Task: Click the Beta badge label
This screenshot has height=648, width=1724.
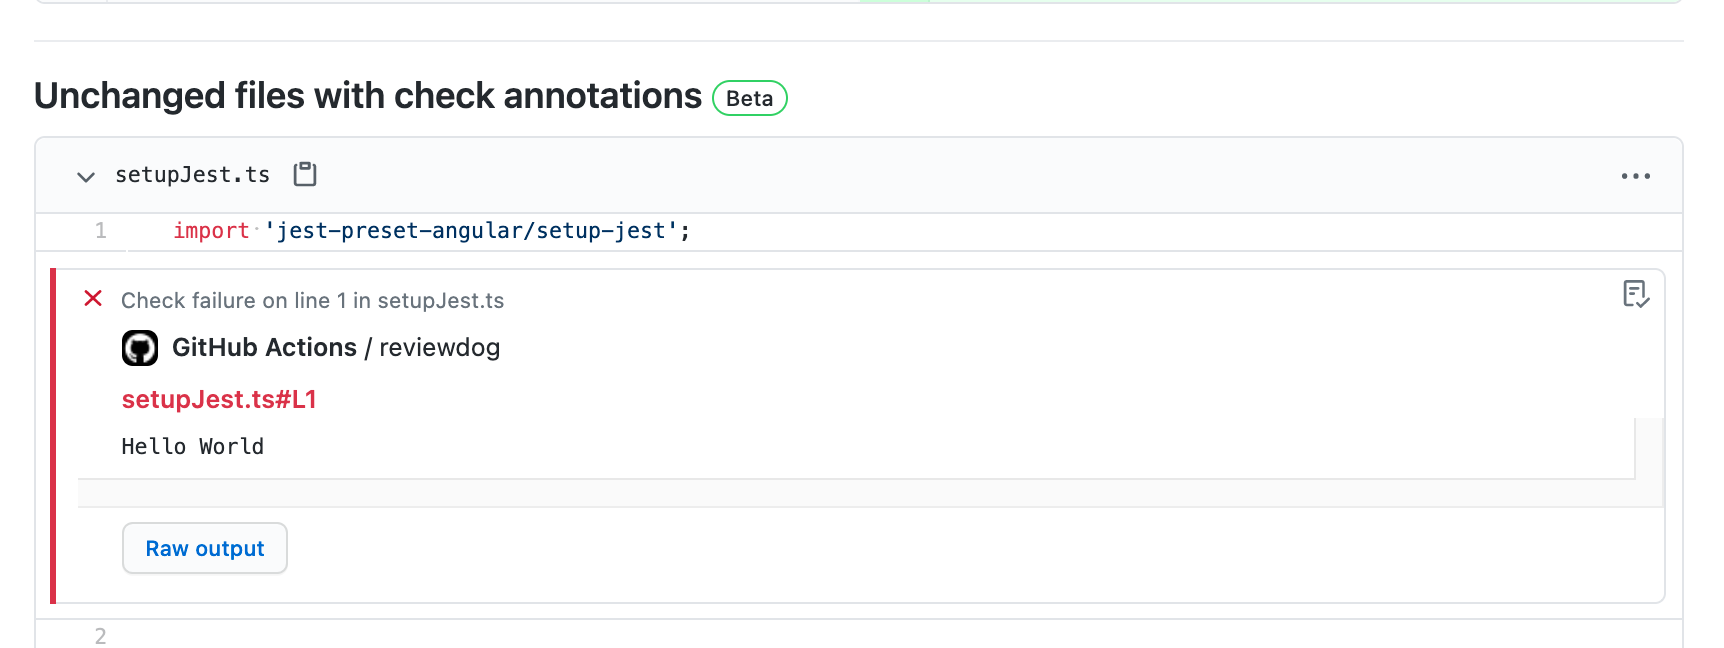Action: (748, 97)
